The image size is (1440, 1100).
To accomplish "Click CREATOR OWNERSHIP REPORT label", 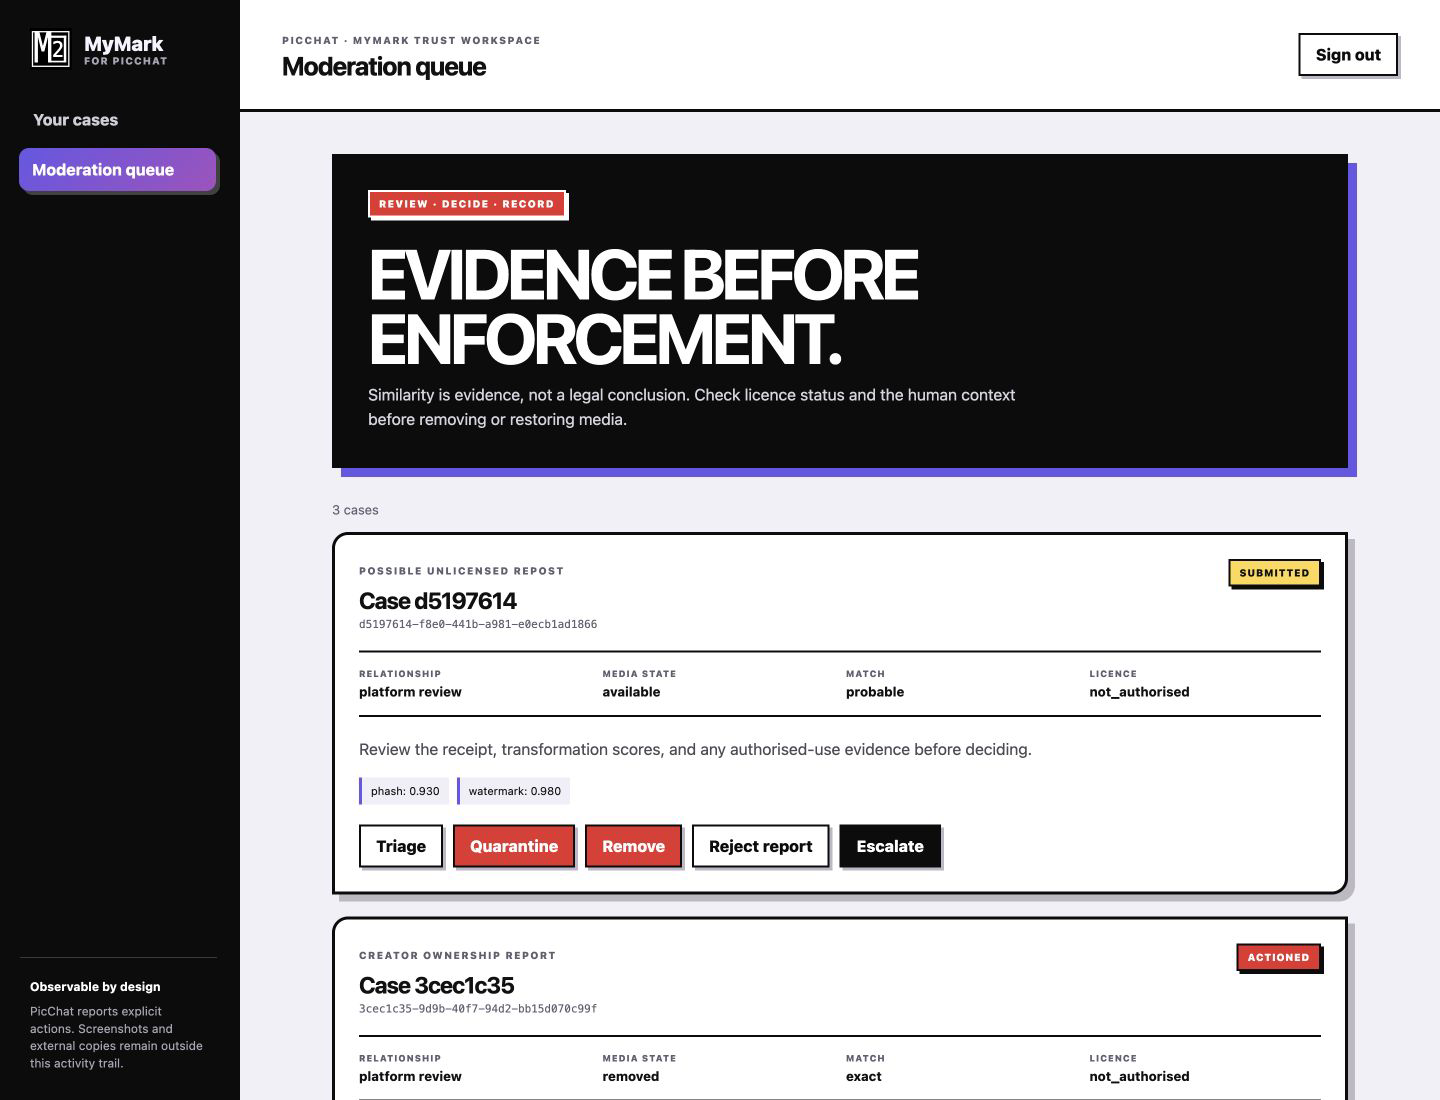I will (457, 955).
